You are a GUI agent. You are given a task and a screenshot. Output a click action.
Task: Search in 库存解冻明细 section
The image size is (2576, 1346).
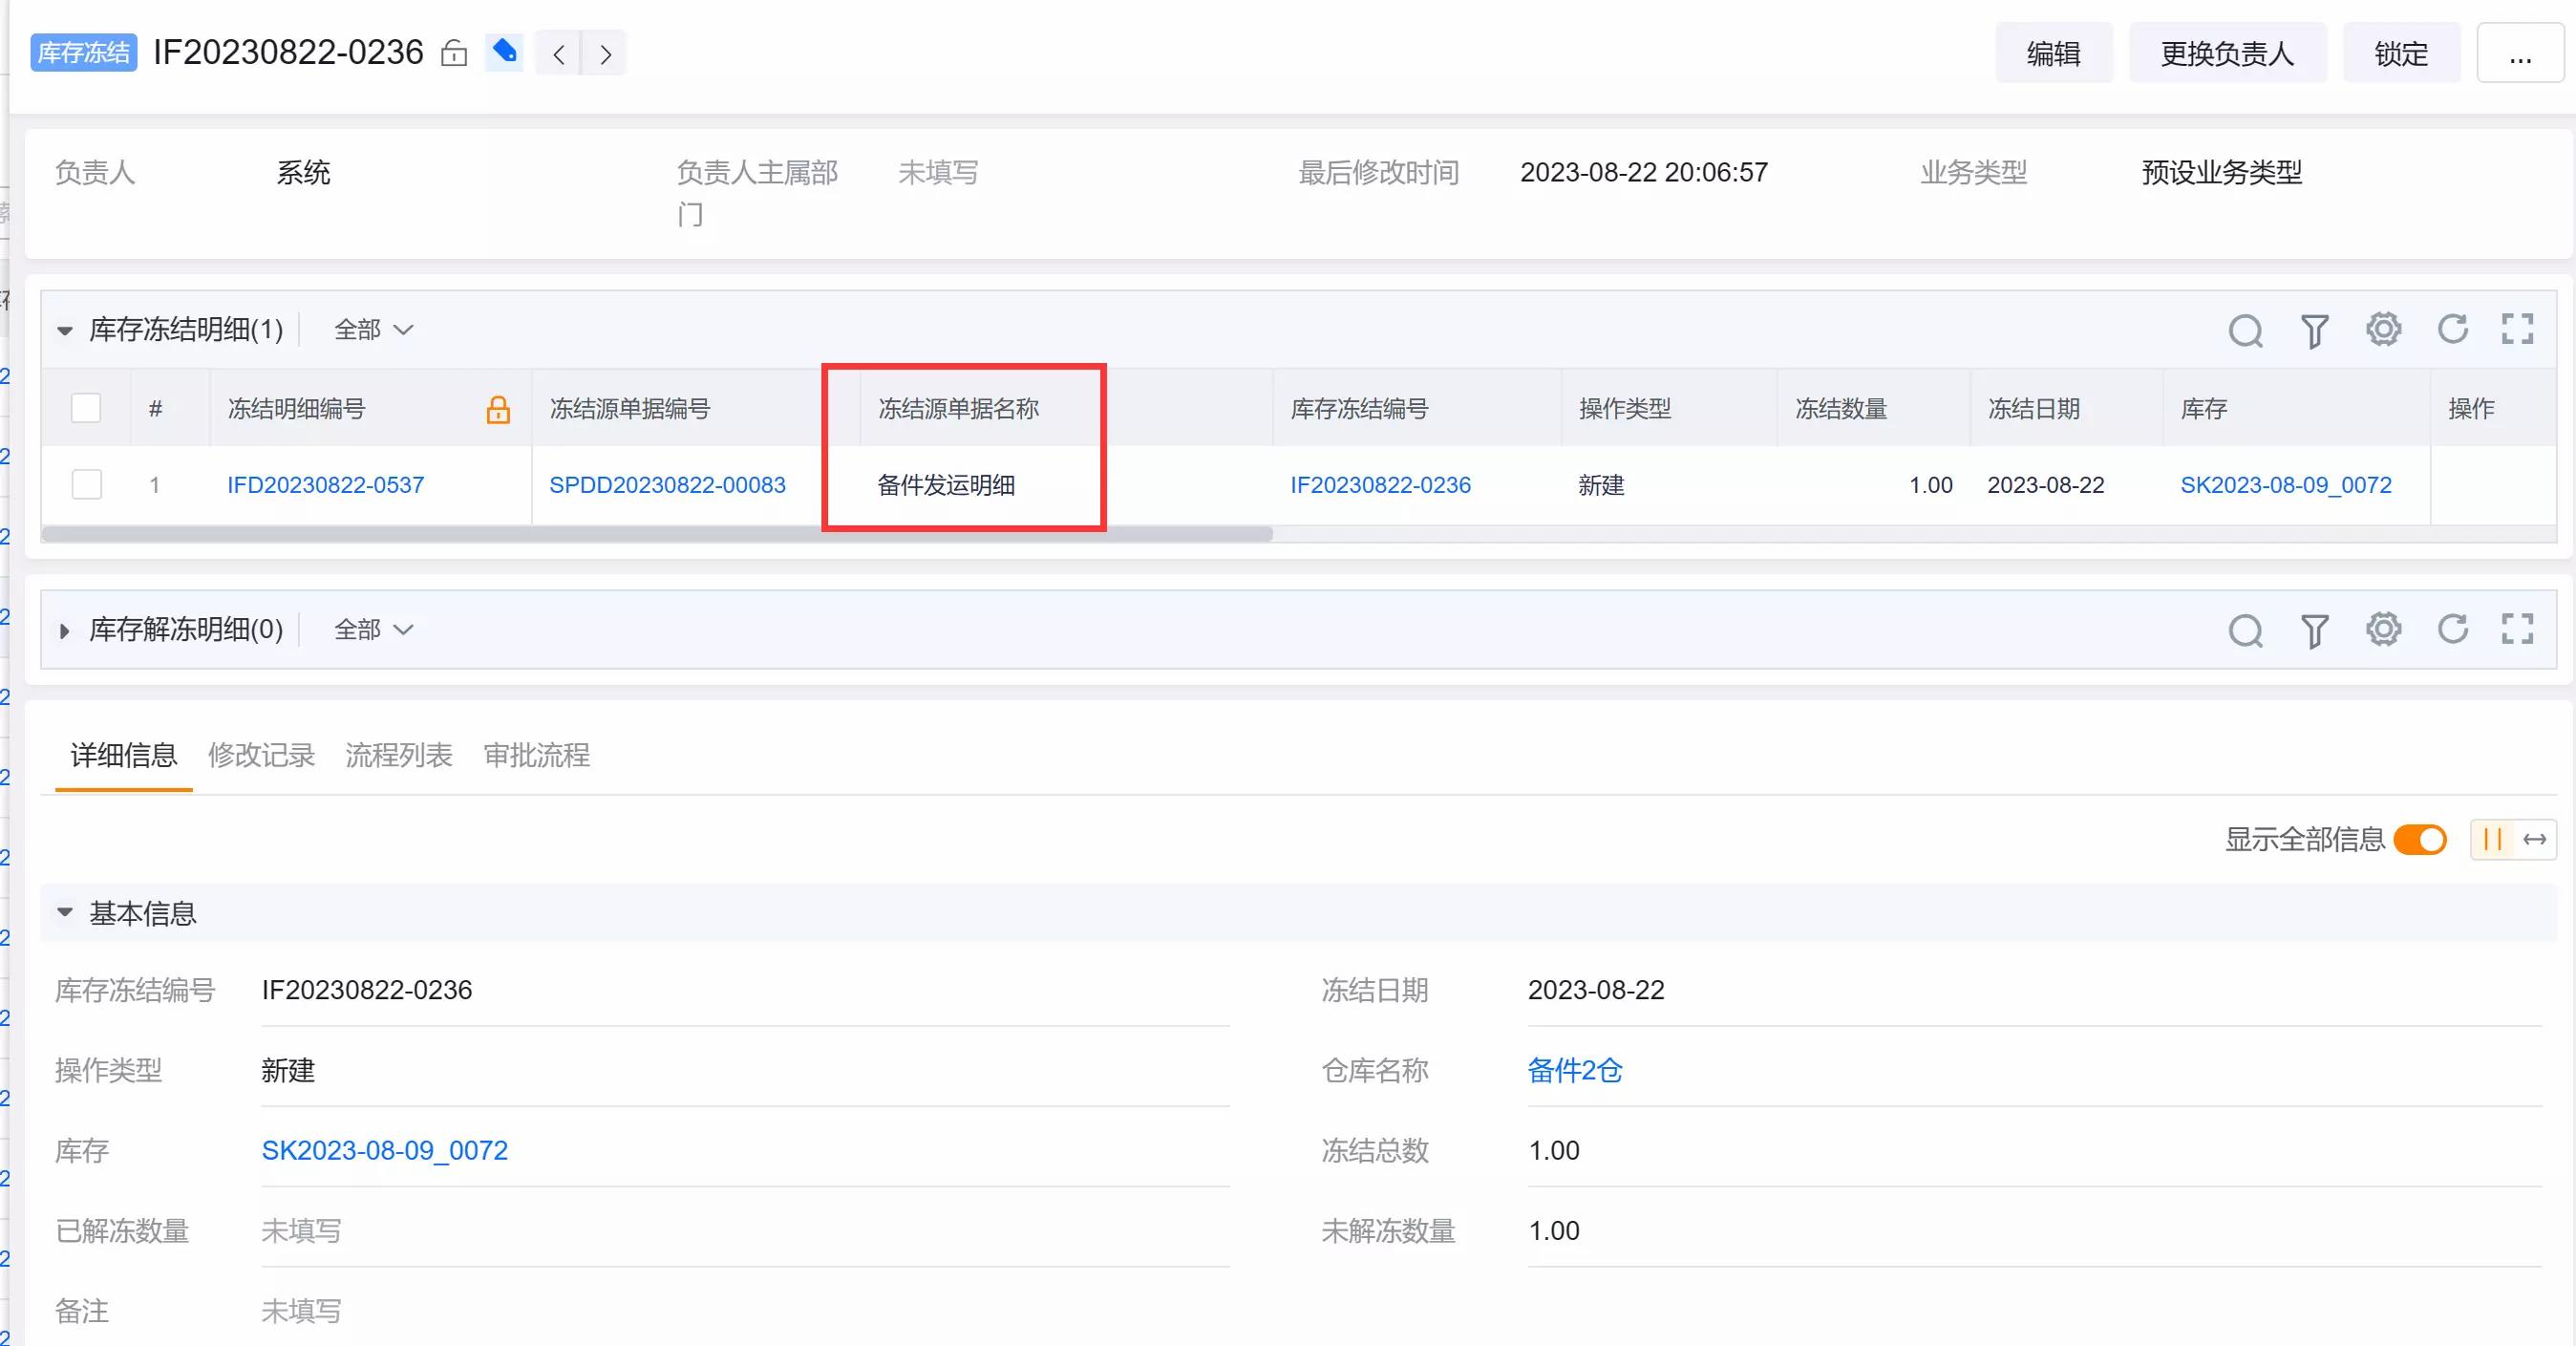[2246, 630]
